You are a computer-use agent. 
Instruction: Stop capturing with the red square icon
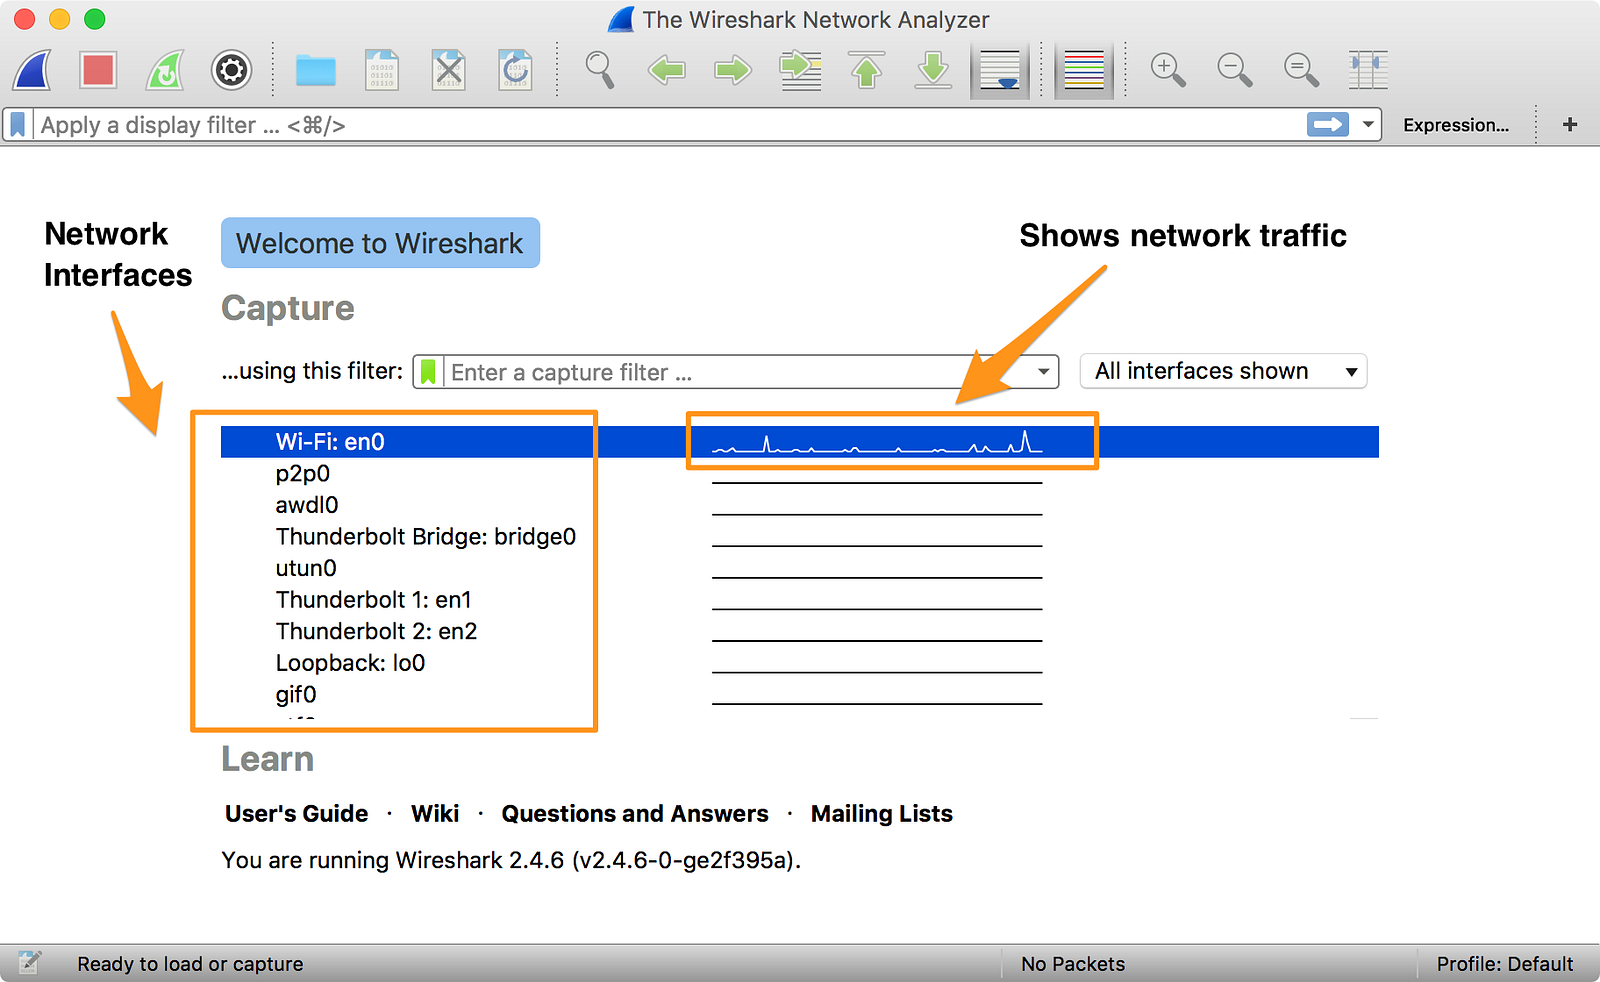(98, 70)
